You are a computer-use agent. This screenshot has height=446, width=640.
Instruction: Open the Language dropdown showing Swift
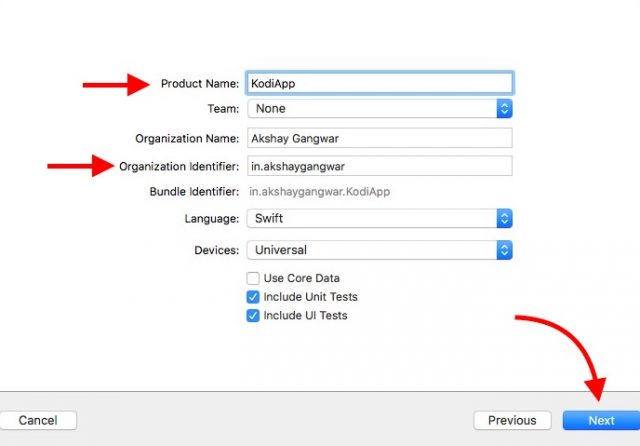coord(380,218)
